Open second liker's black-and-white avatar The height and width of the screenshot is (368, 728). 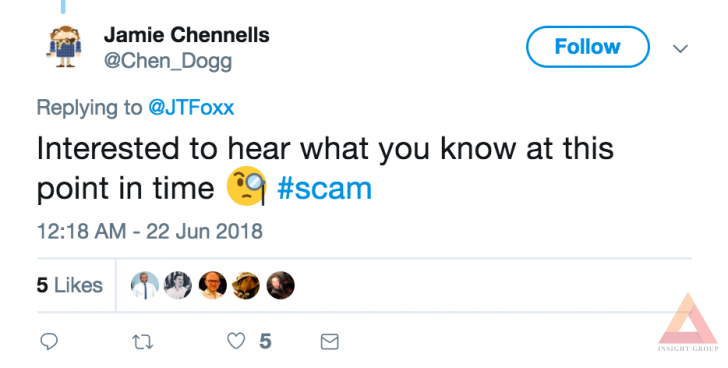click(x=178, y=285)
